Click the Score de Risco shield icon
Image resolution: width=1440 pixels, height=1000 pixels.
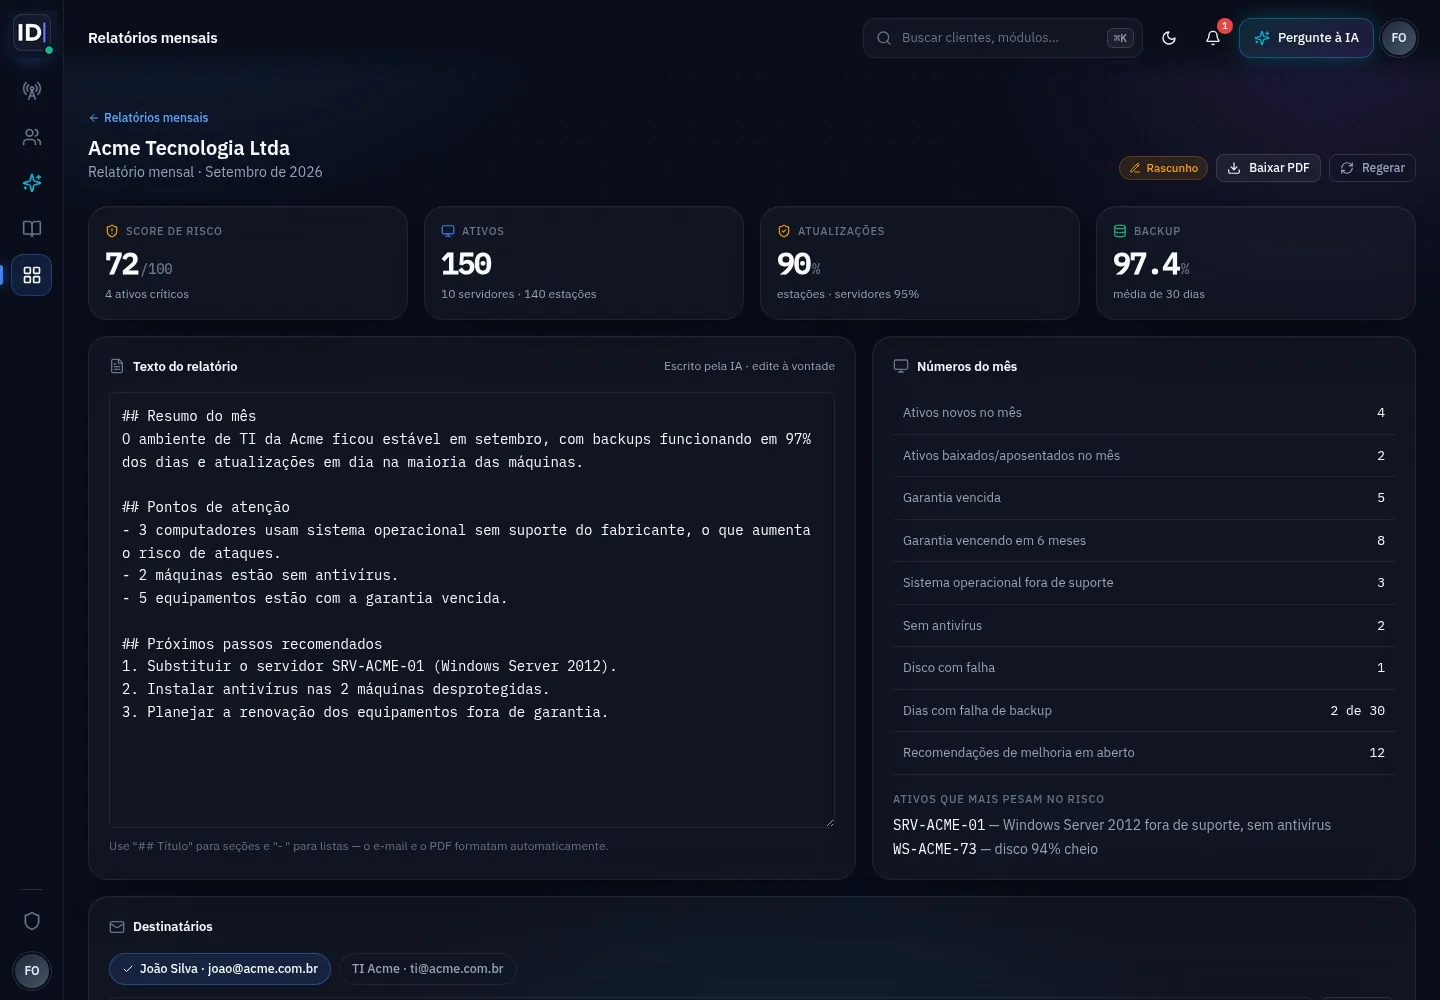[112, 231]
